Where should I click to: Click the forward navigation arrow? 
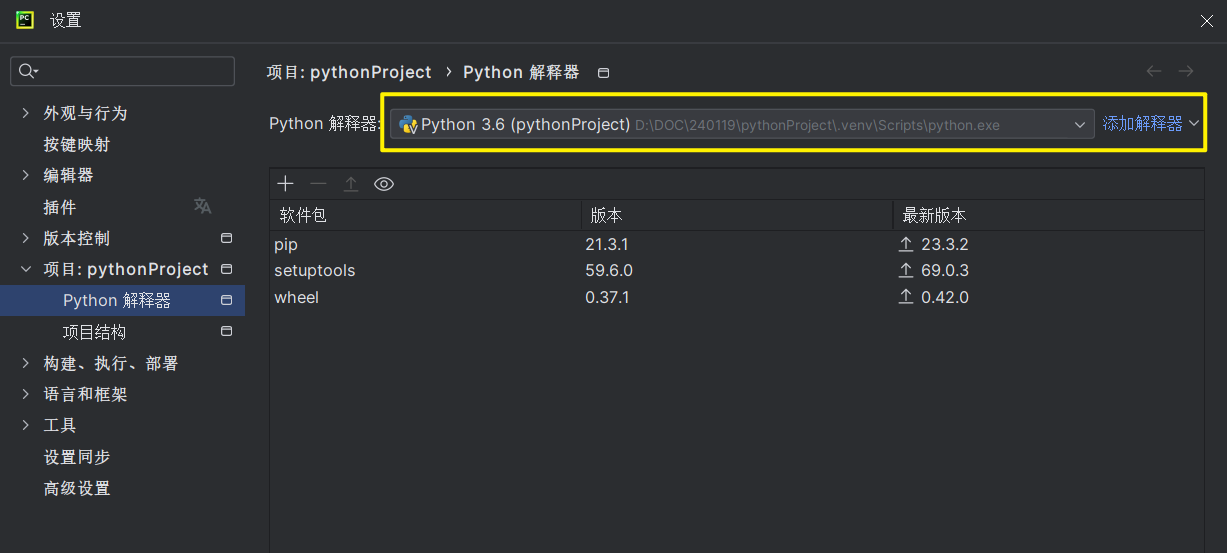1186,71
